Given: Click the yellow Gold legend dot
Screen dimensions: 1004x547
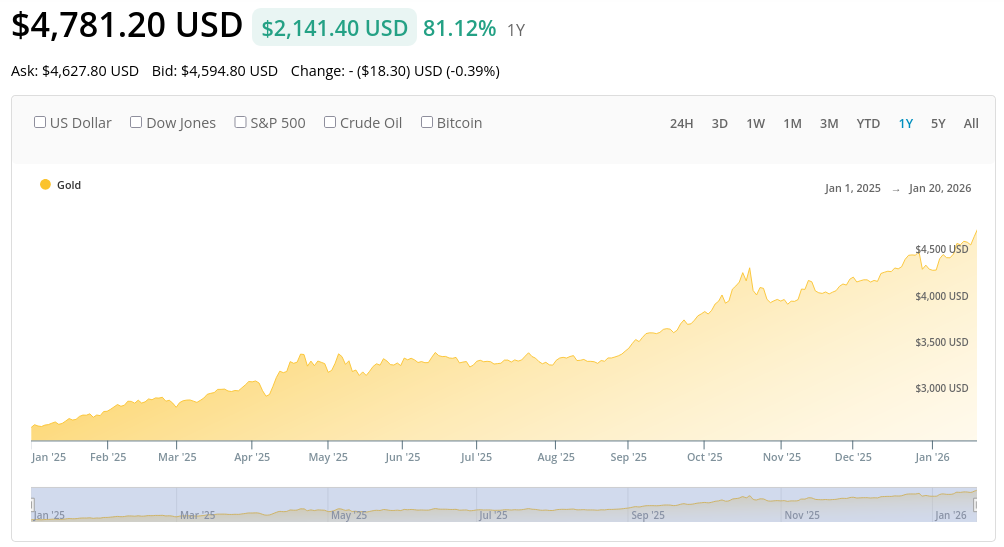Looking at the screenshot, I should [45, 185].
